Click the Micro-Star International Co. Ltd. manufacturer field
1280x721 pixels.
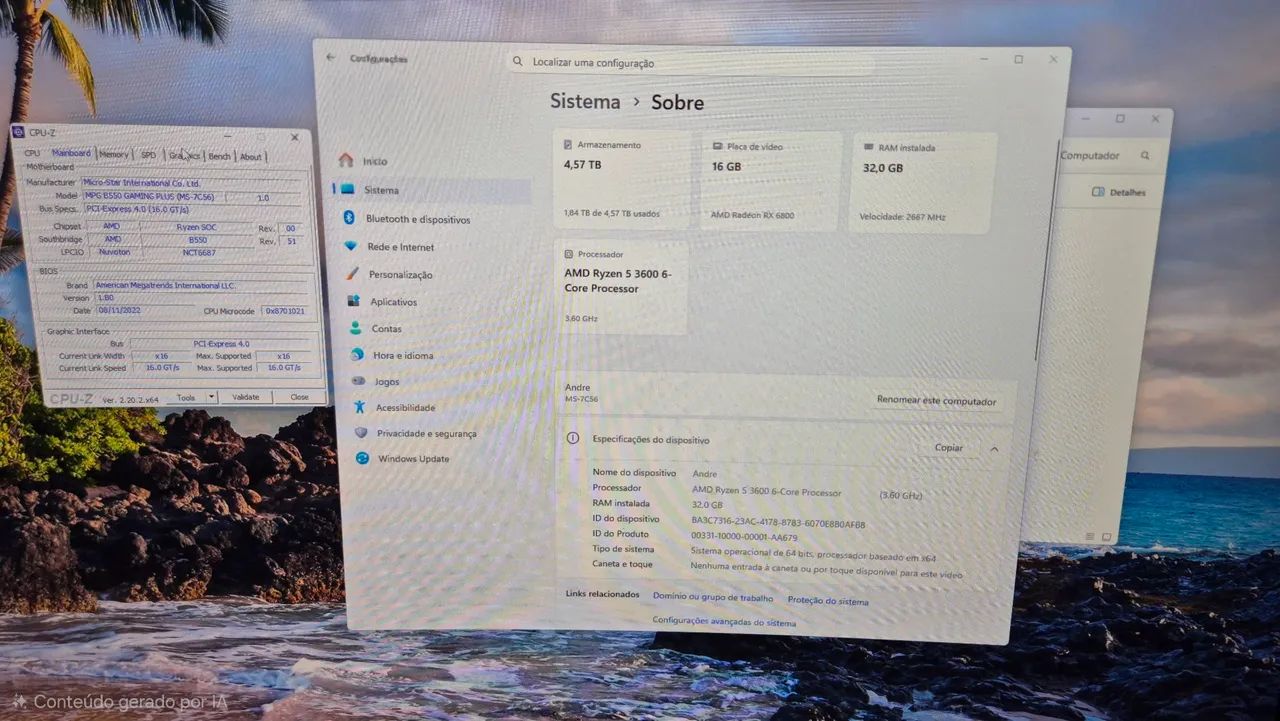tap(193, 183)
